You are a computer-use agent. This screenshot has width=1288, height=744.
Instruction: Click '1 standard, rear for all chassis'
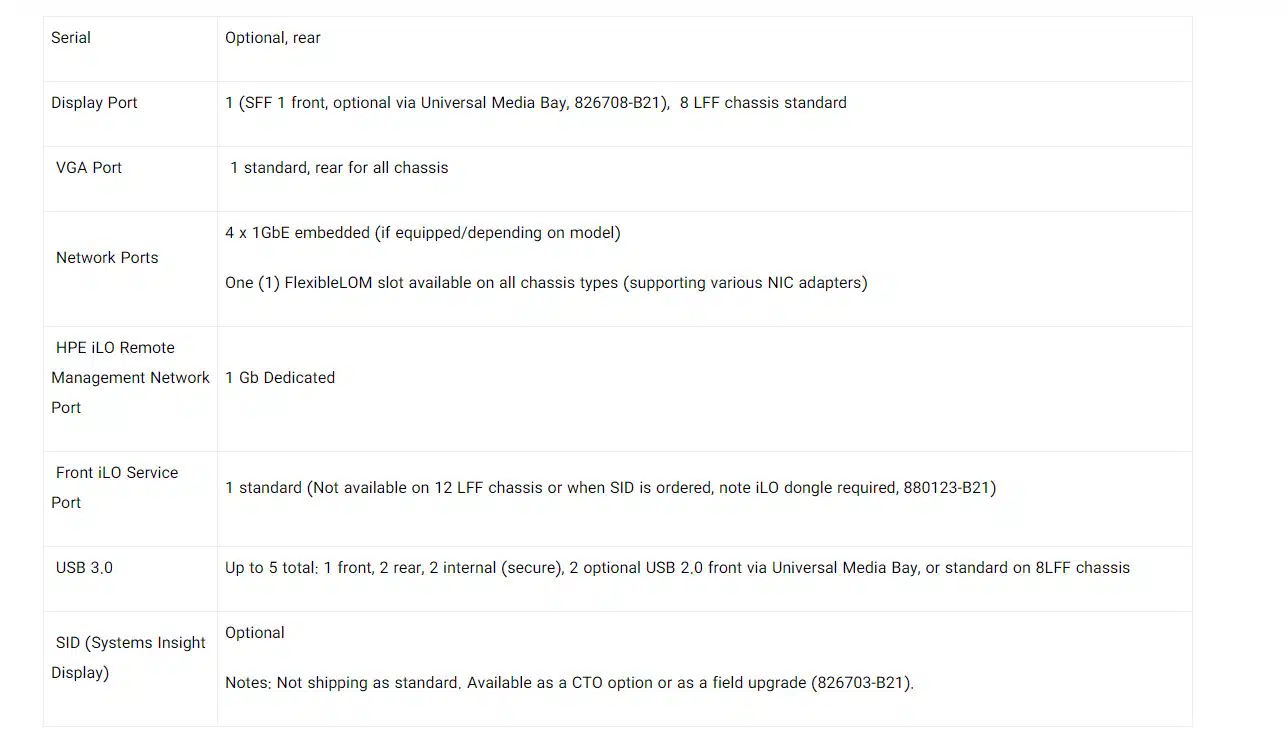click(339, 168)
